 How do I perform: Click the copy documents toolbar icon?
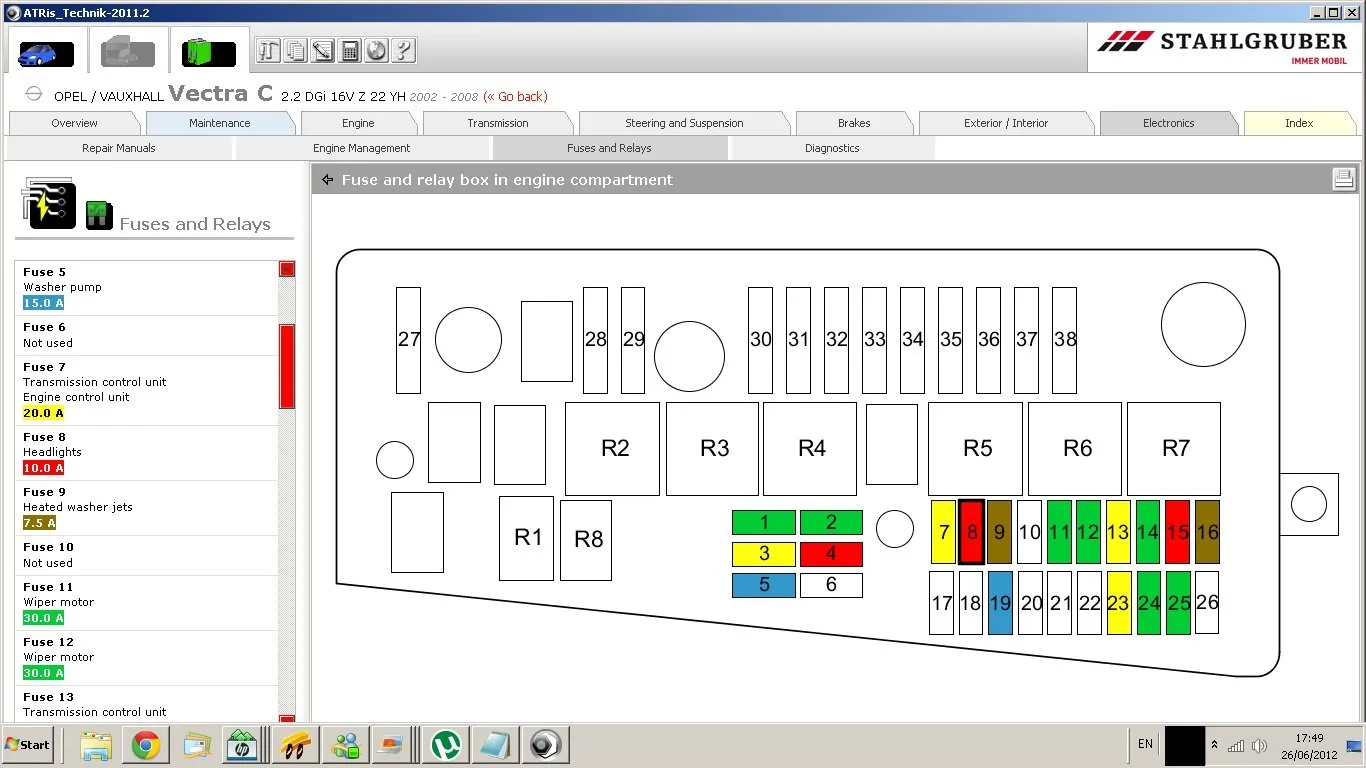(x=295, y=50)
